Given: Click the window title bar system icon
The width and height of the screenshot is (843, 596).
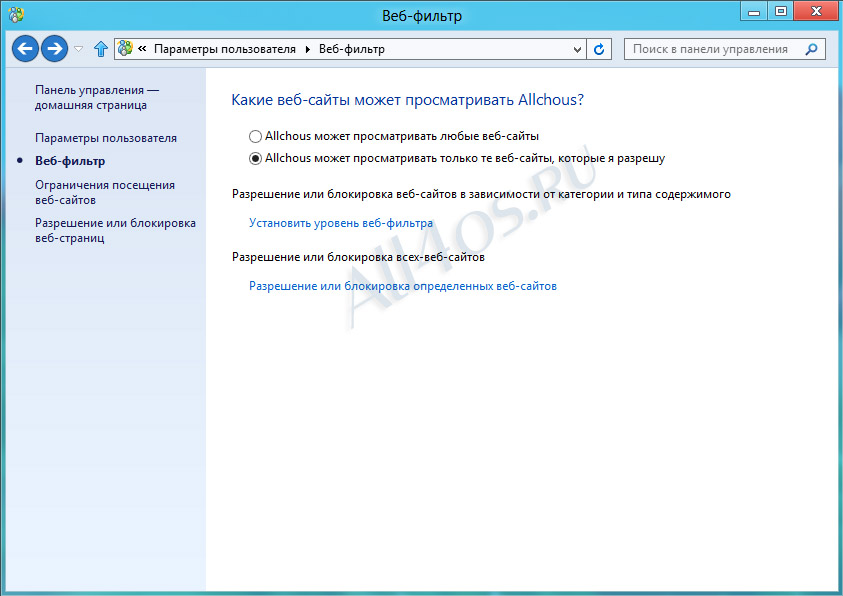Looking at the screenshot, I should 16,15.
